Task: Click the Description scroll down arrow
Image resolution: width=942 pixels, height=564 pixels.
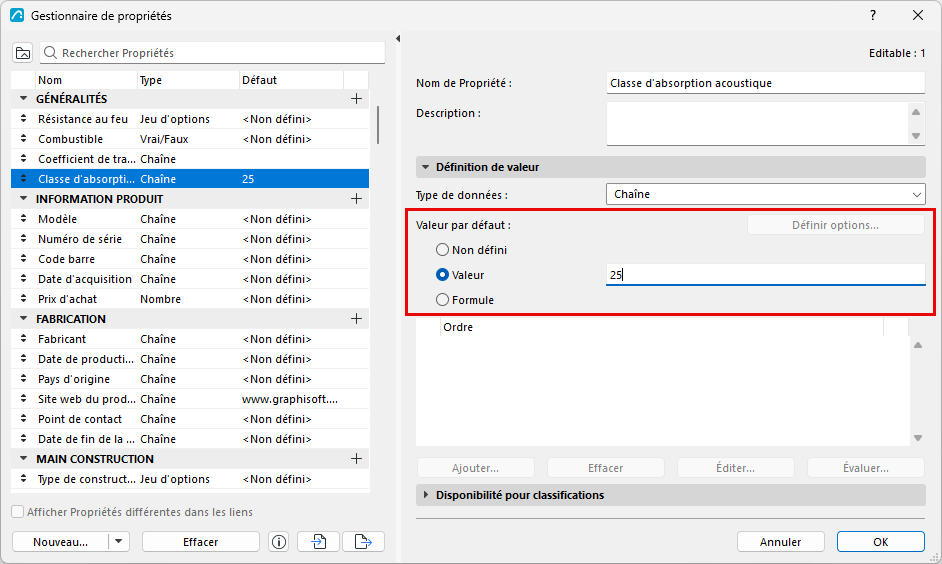Action: (x=916, y=136)
